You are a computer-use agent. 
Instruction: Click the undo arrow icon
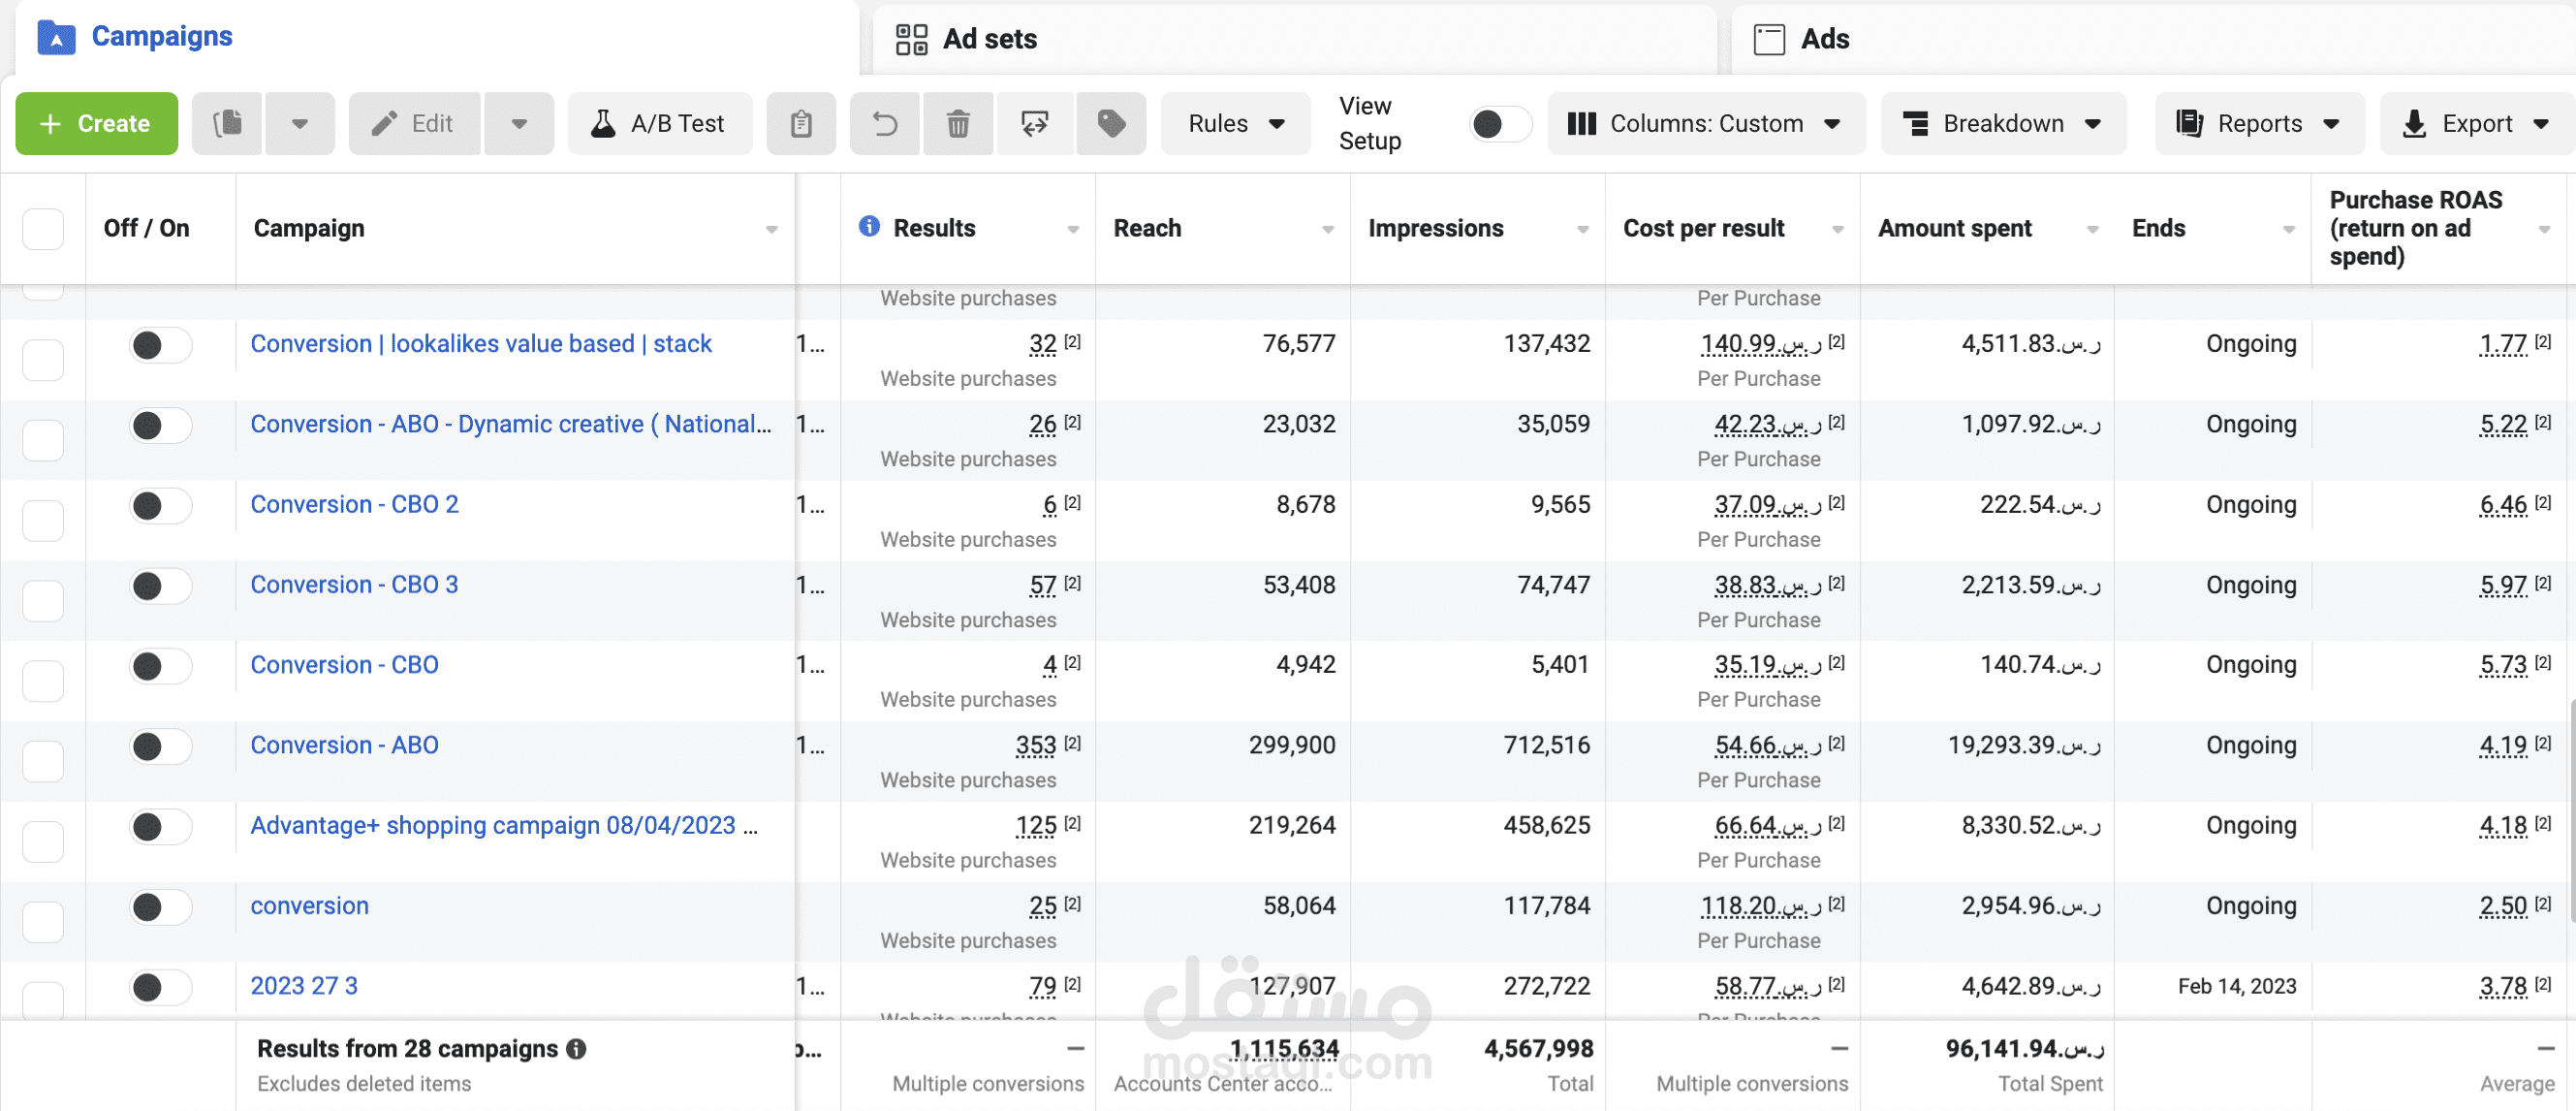click(x=885, y=124)
